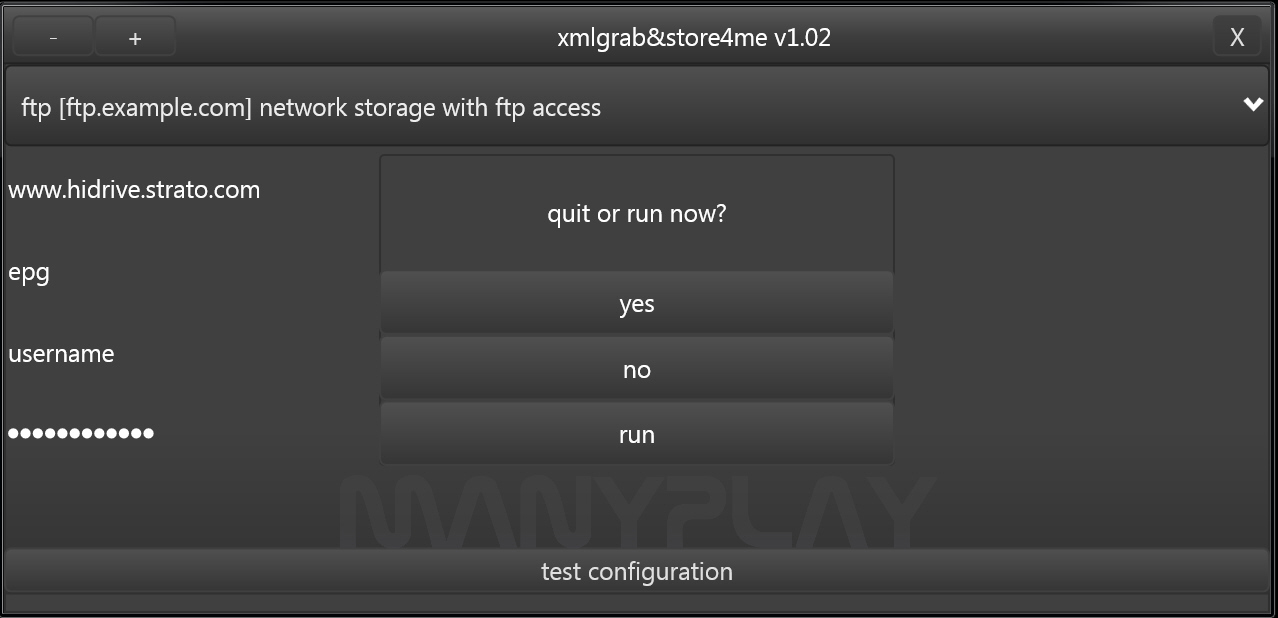This screenshot has height=618, width=1278.
Task: Click the plus button in title bar
Action: pos(135,38)
